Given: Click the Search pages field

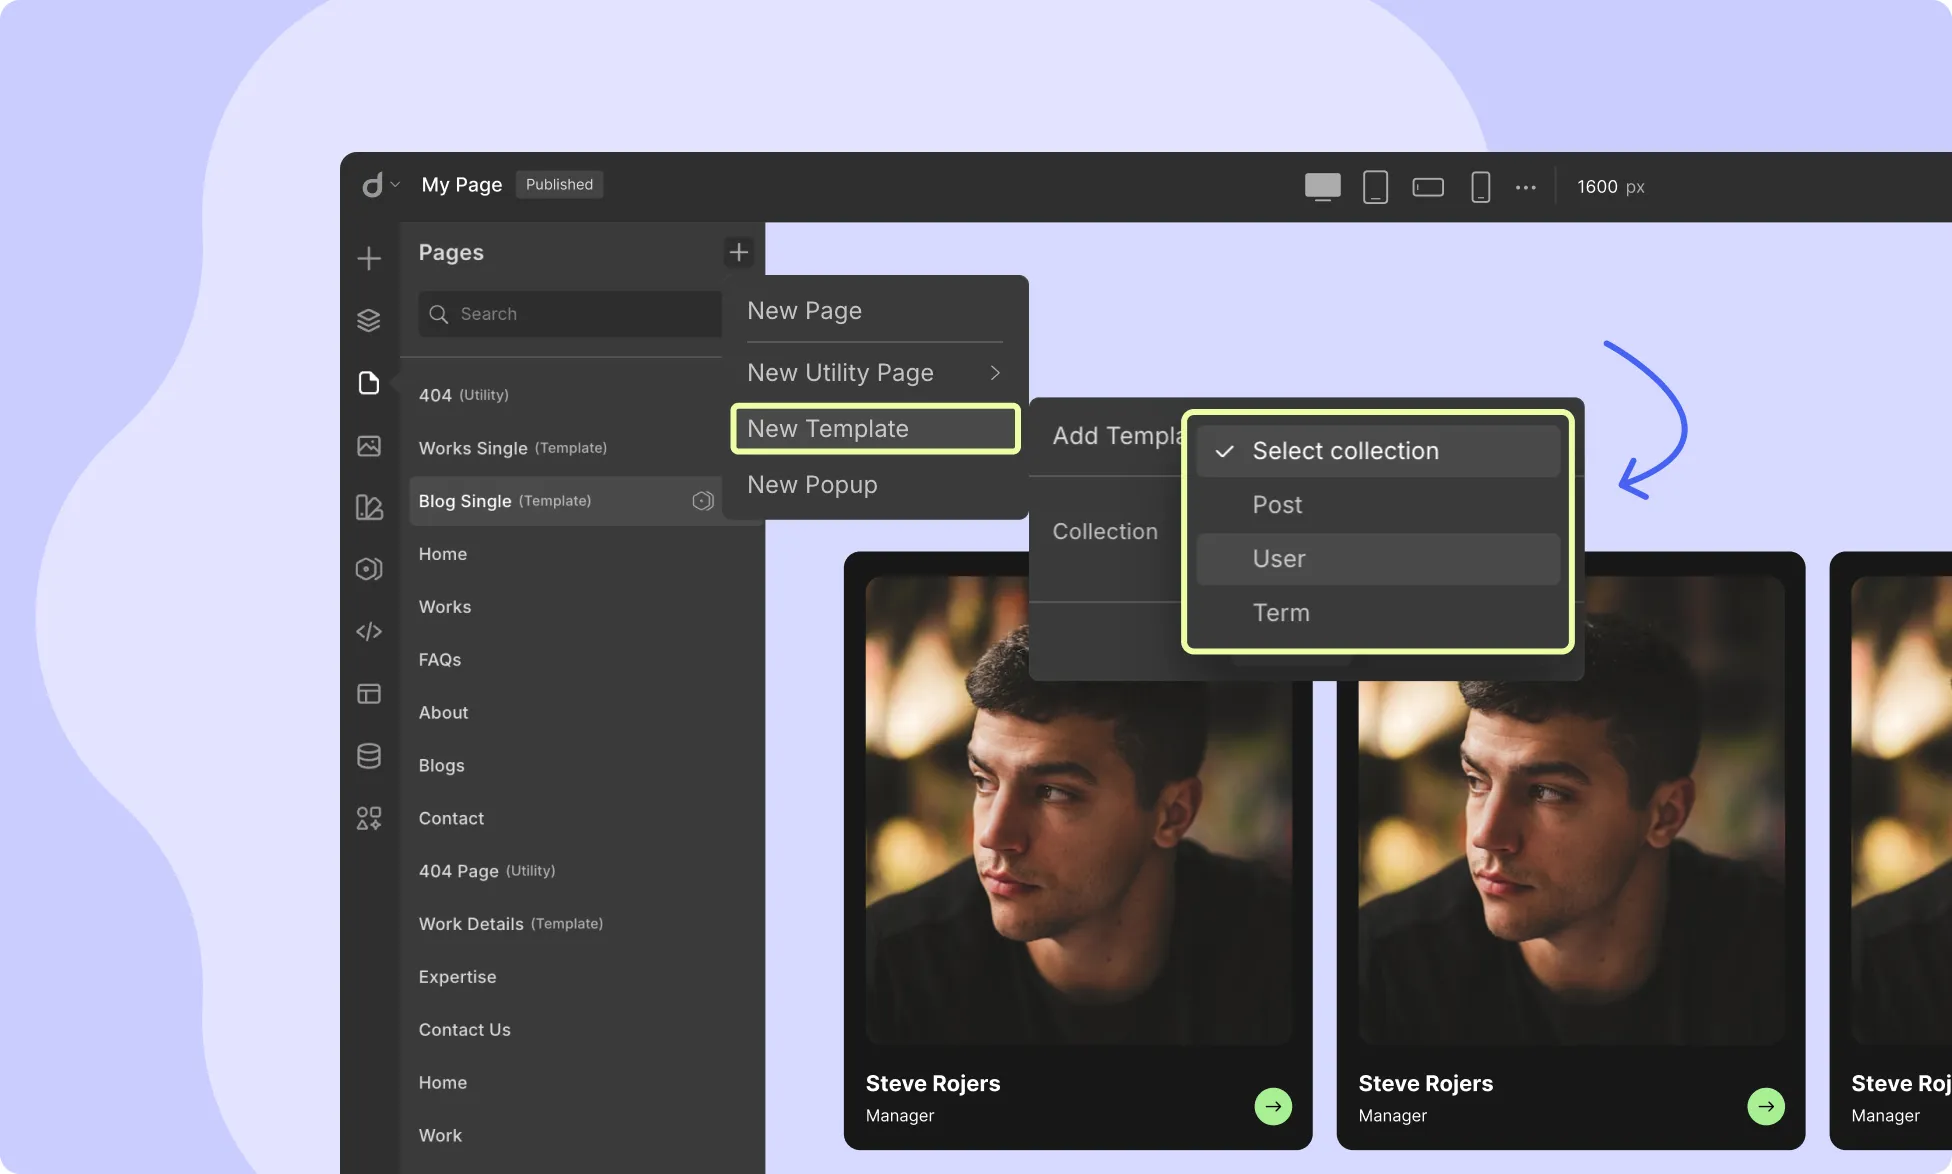Looking at the screenshot, I should coord(570,314).
